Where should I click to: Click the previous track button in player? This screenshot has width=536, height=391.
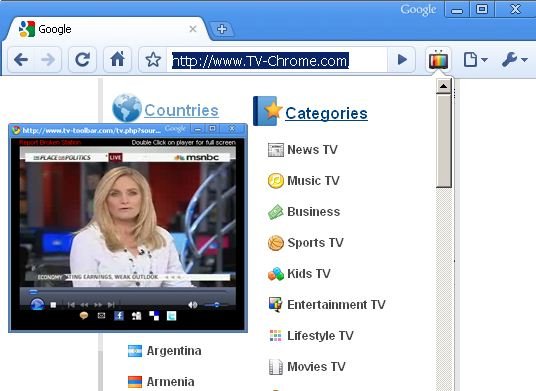click(71, 305)
